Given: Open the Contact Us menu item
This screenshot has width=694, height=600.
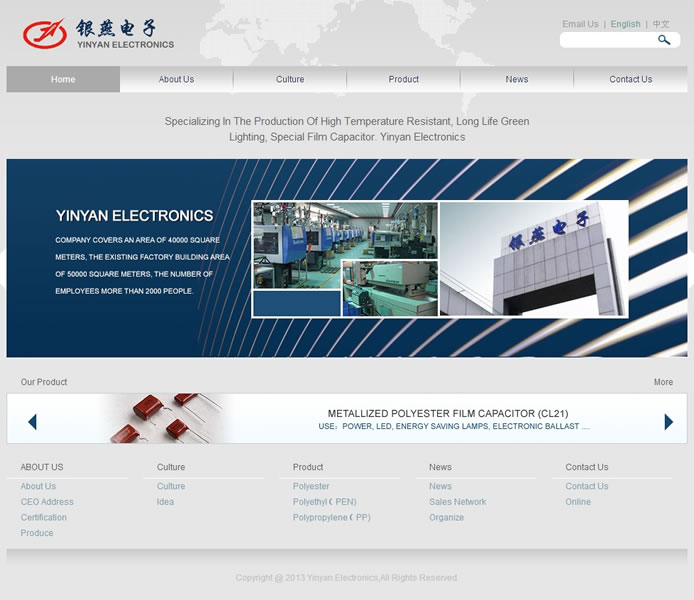Looking at the screenshot, I should pyautogui.click(x=631, y=79).
